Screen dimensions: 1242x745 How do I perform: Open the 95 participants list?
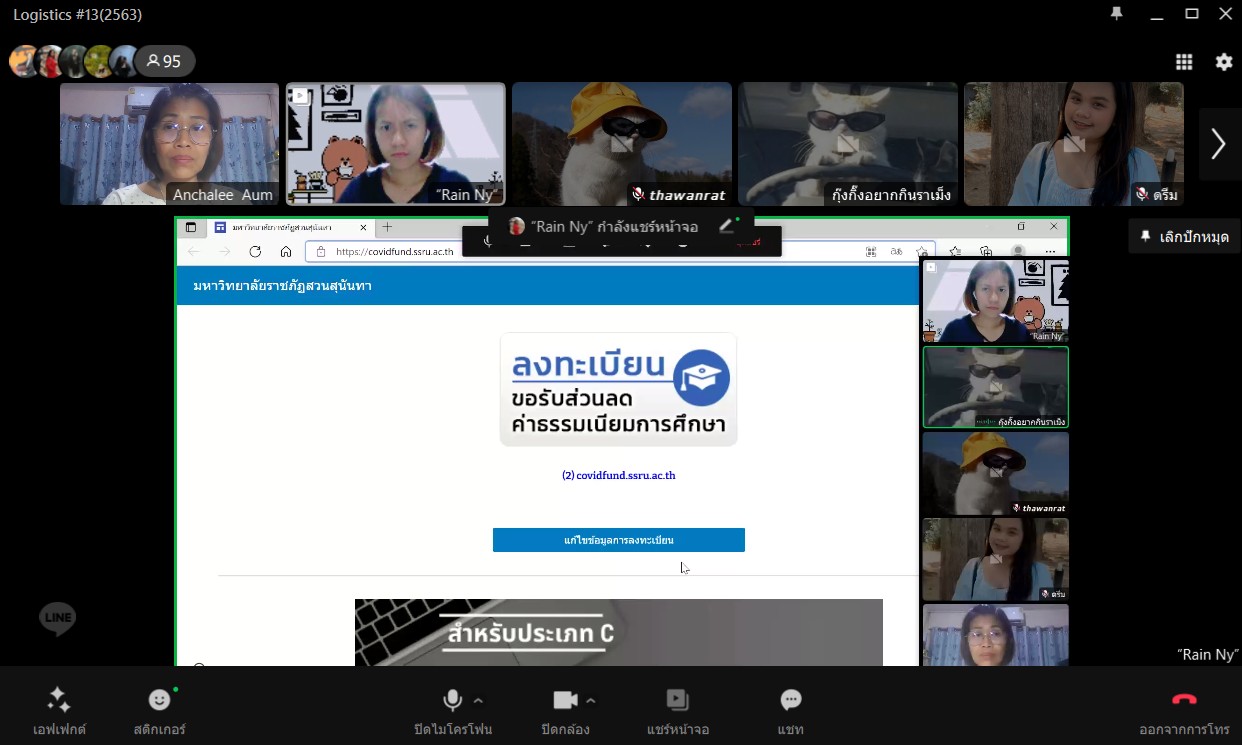[164, 61]
